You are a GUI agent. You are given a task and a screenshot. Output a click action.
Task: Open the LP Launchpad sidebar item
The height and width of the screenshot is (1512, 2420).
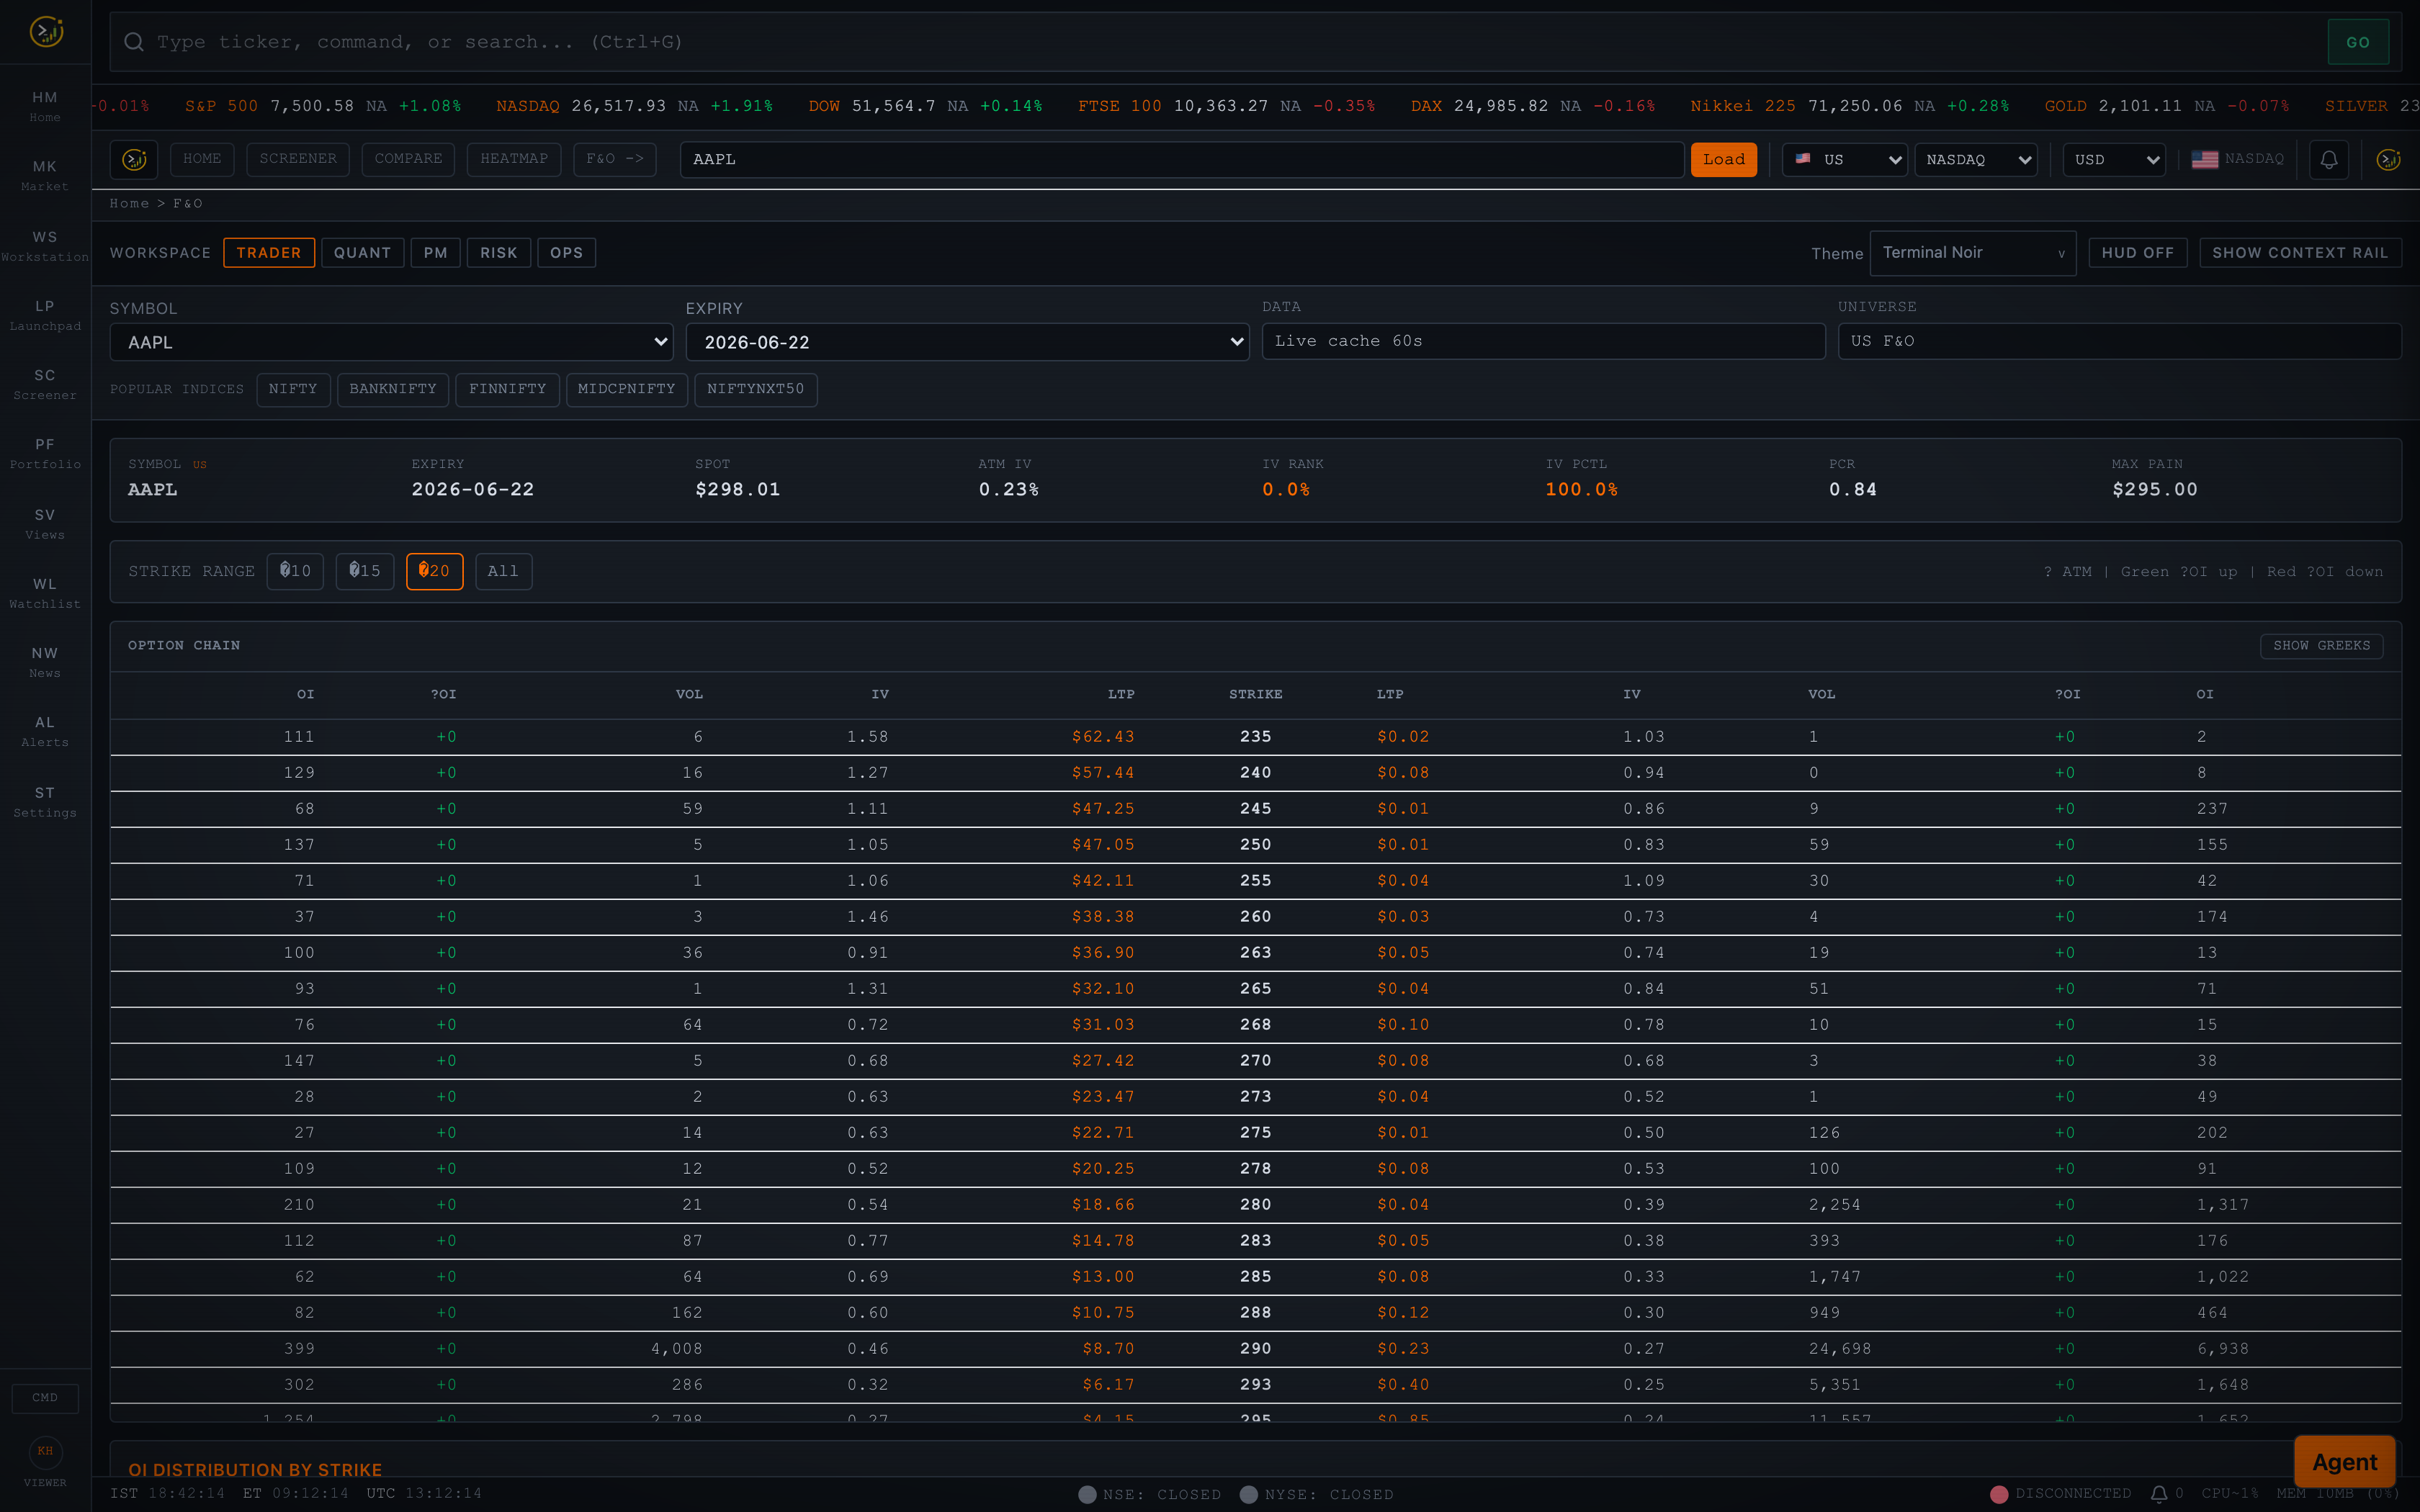(x=45, y=314)
